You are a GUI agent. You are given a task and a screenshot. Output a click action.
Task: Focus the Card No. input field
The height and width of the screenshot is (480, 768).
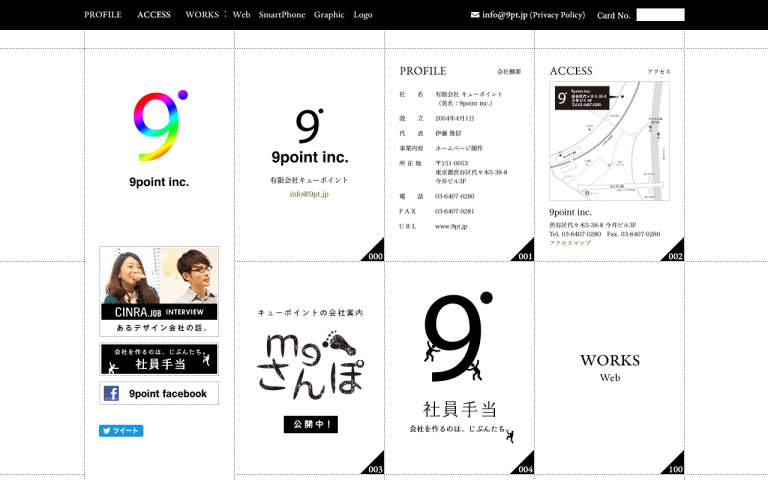pos(660,15)
